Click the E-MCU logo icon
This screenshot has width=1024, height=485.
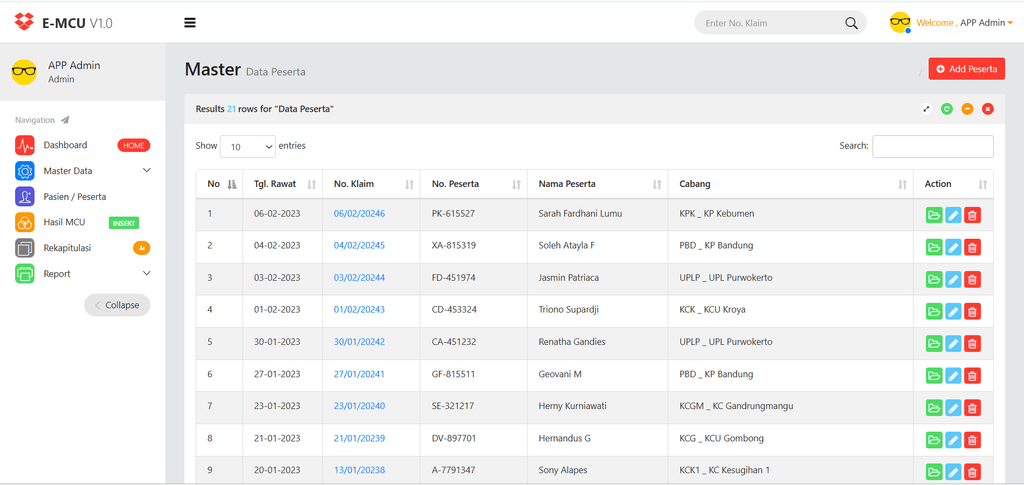click(x=24, y=22)
